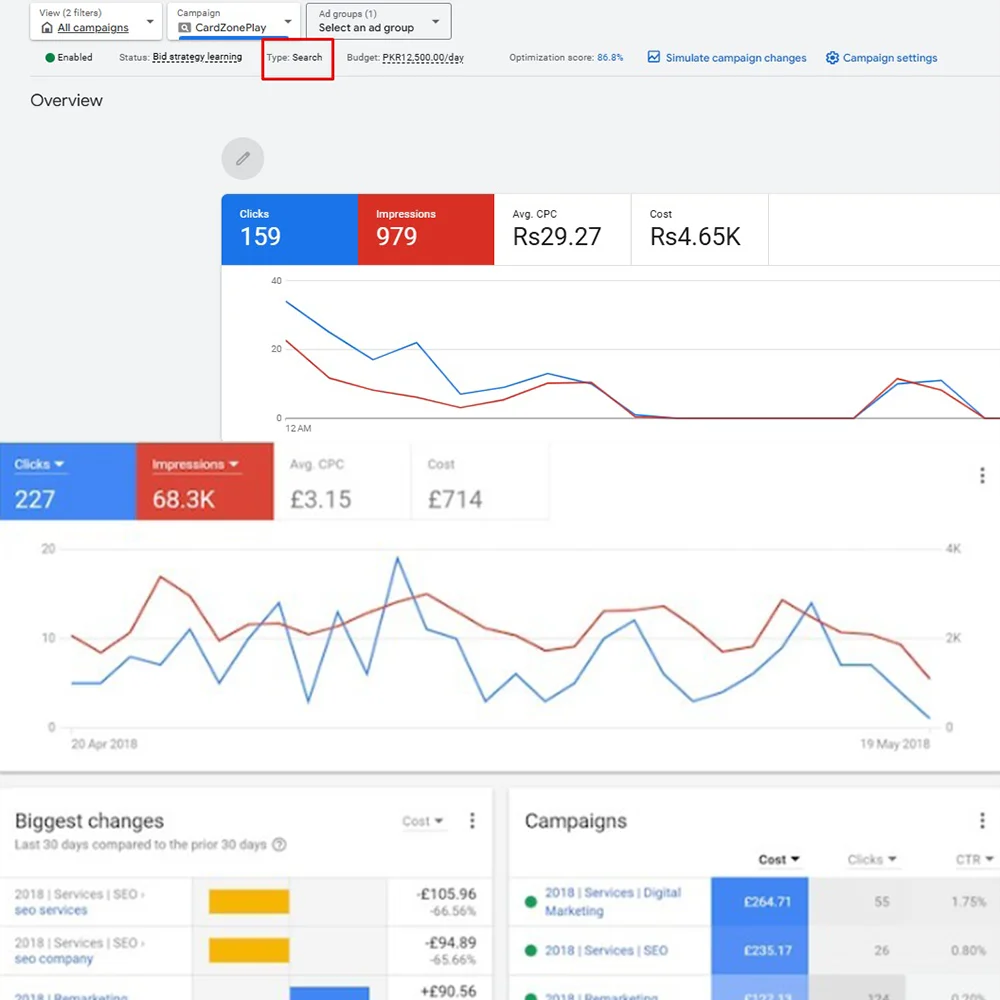Select the Clicks 159 metric tile
1000x1000 pixels.
pyautogui.click(x=289, y=229)
